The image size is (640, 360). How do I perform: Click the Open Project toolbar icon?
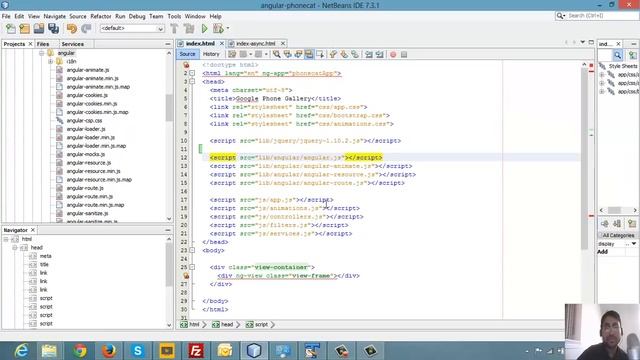coord(39,29)
